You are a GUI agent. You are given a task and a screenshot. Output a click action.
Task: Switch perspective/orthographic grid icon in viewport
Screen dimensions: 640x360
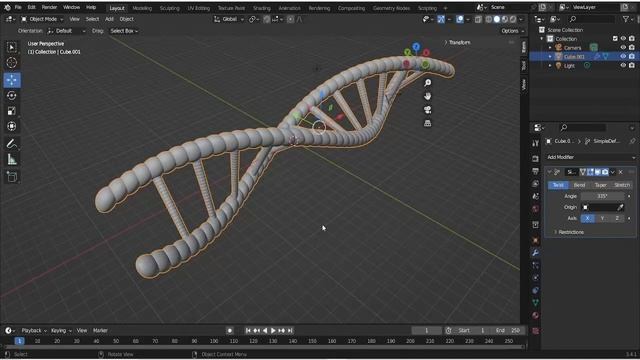pyautogui.click(x=427, y=123)
